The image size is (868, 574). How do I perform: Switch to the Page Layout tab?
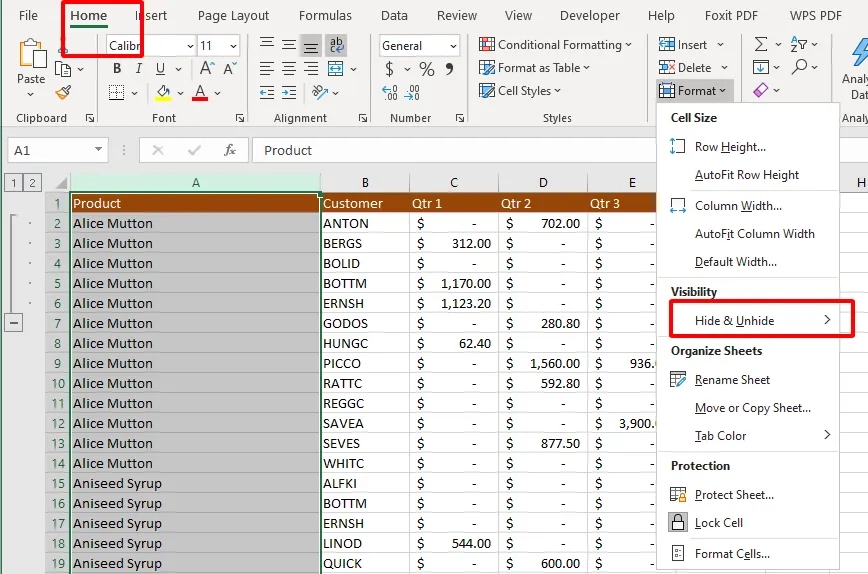233,16
